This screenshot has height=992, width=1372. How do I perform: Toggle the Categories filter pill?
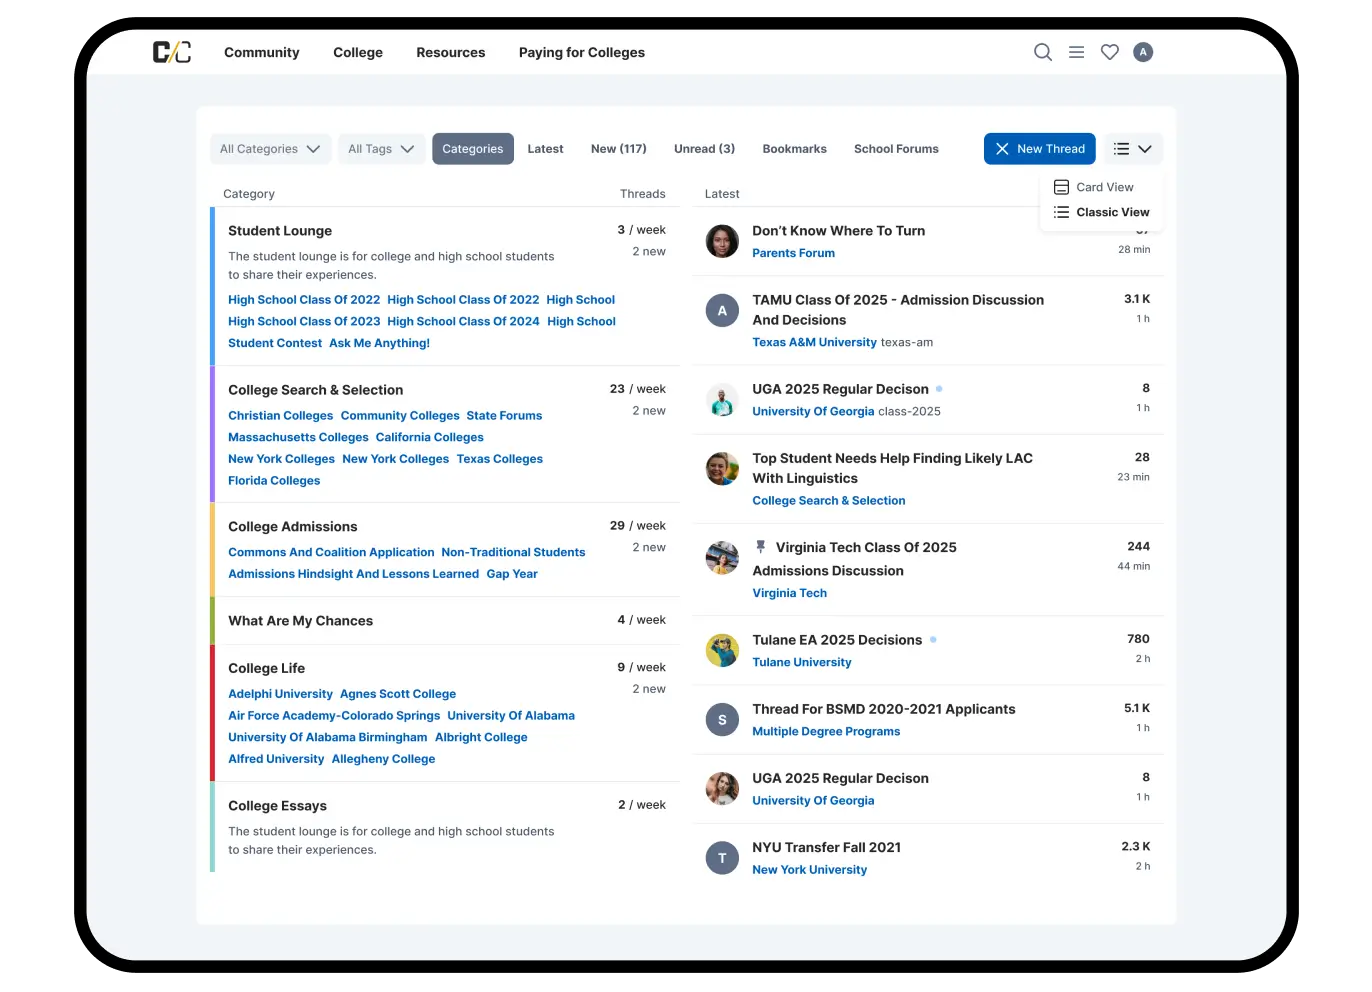(x=473, y=149)
